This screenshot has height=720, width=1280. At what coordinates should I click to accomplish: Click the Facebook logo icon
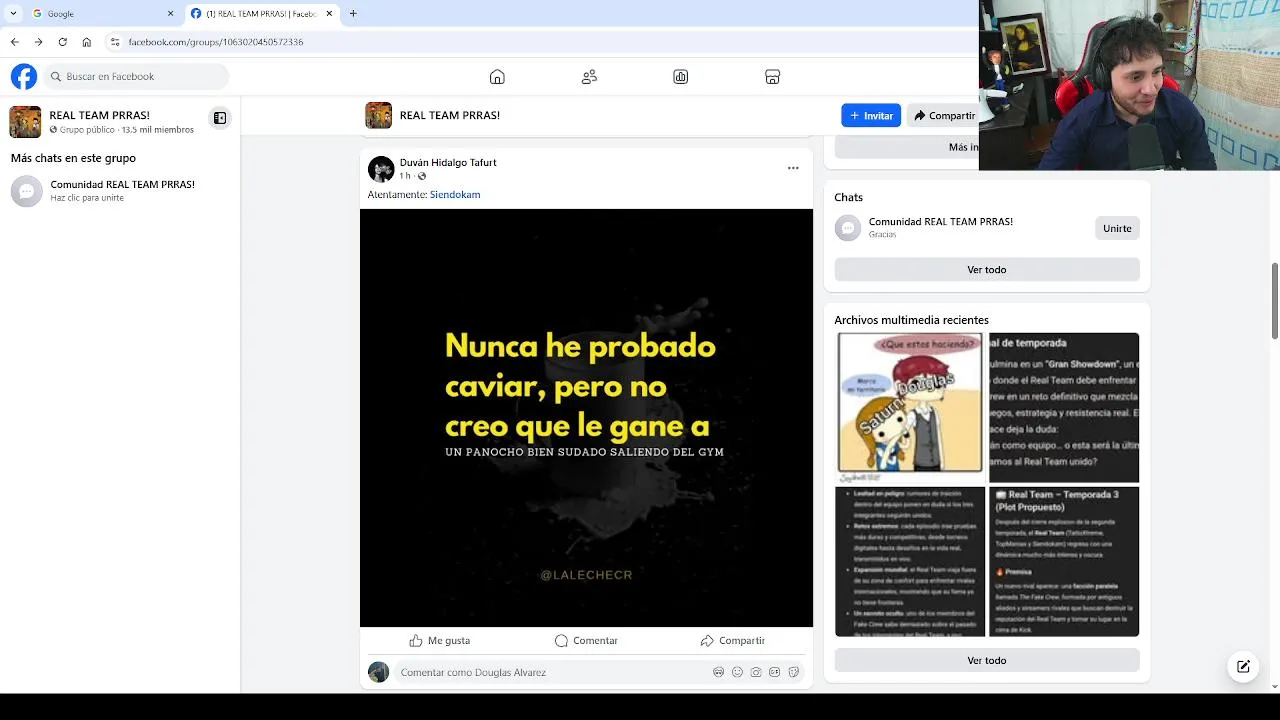pos(24,76)
